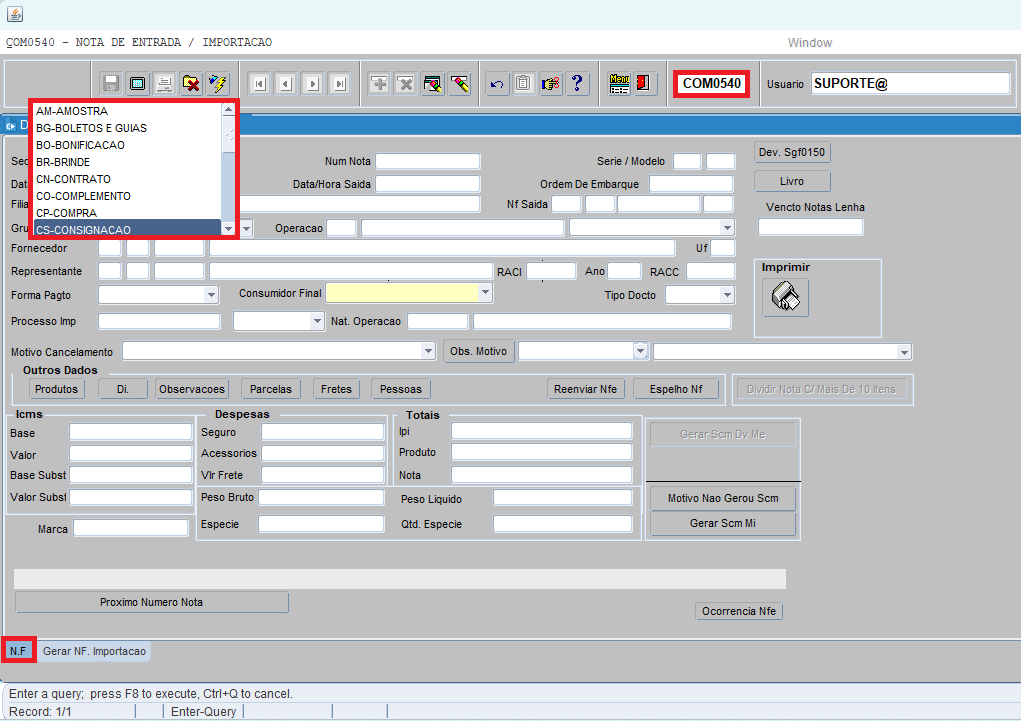Click the Save diskette icon in toolbar
This screenshot has height=721, width=1021.
(x=111, y=83)
